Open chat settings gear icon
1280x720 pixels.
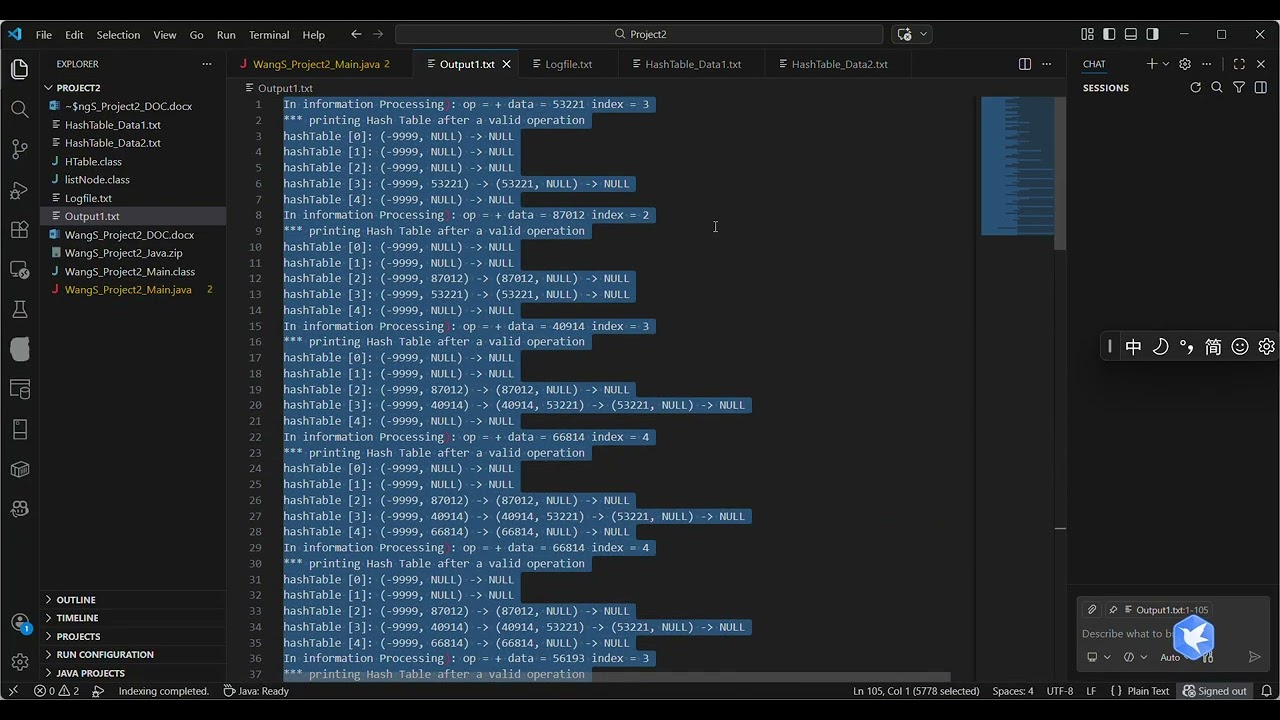(x=1185, y=64)
